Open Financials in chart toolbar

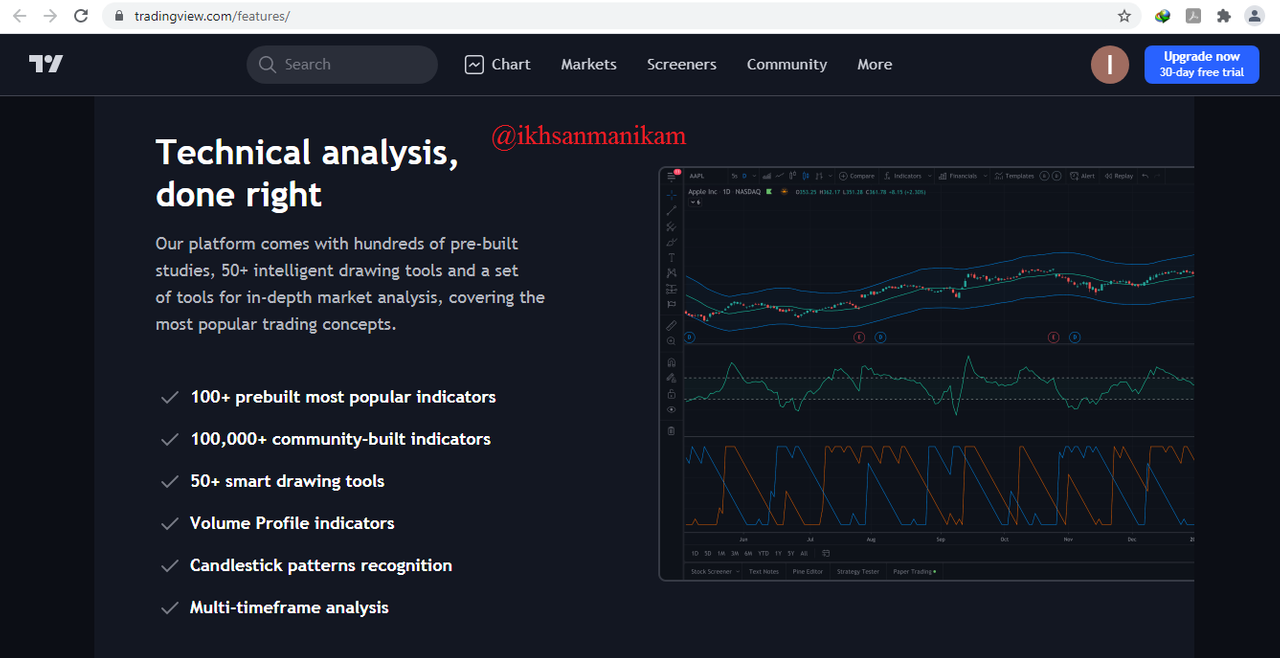(957, 176)
